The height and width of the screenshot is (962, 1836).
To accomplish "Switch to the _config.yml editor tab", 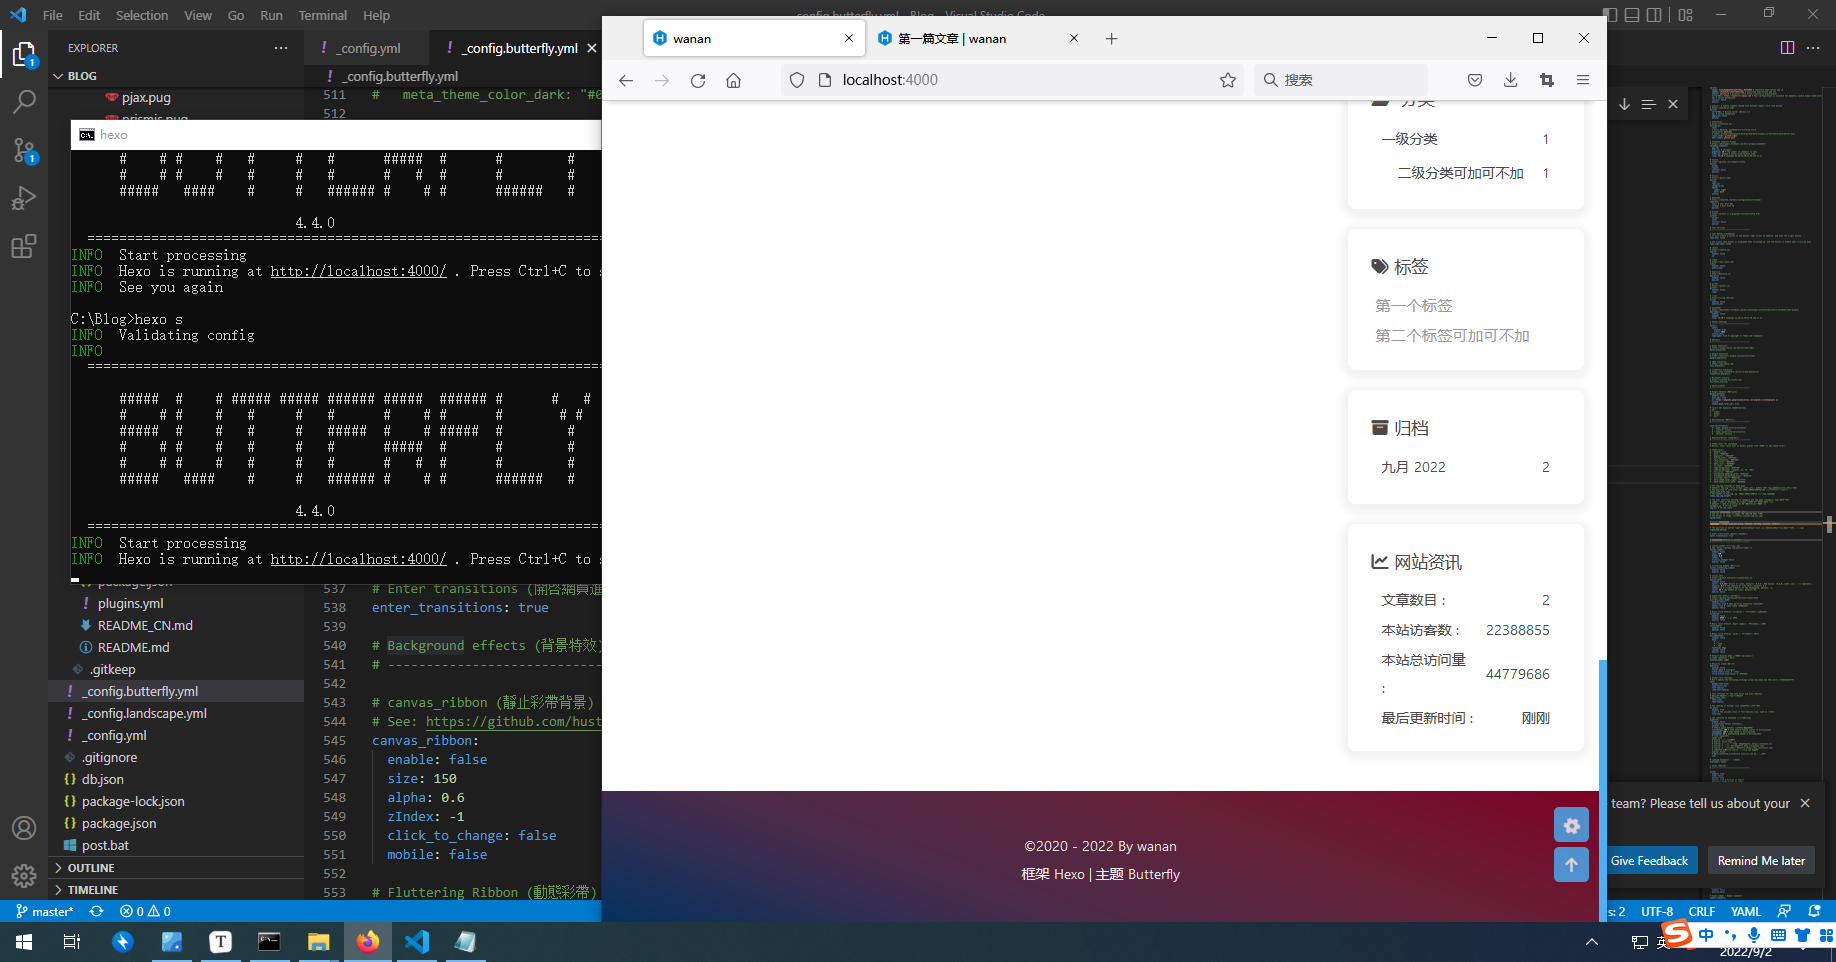I will point(367,48).
